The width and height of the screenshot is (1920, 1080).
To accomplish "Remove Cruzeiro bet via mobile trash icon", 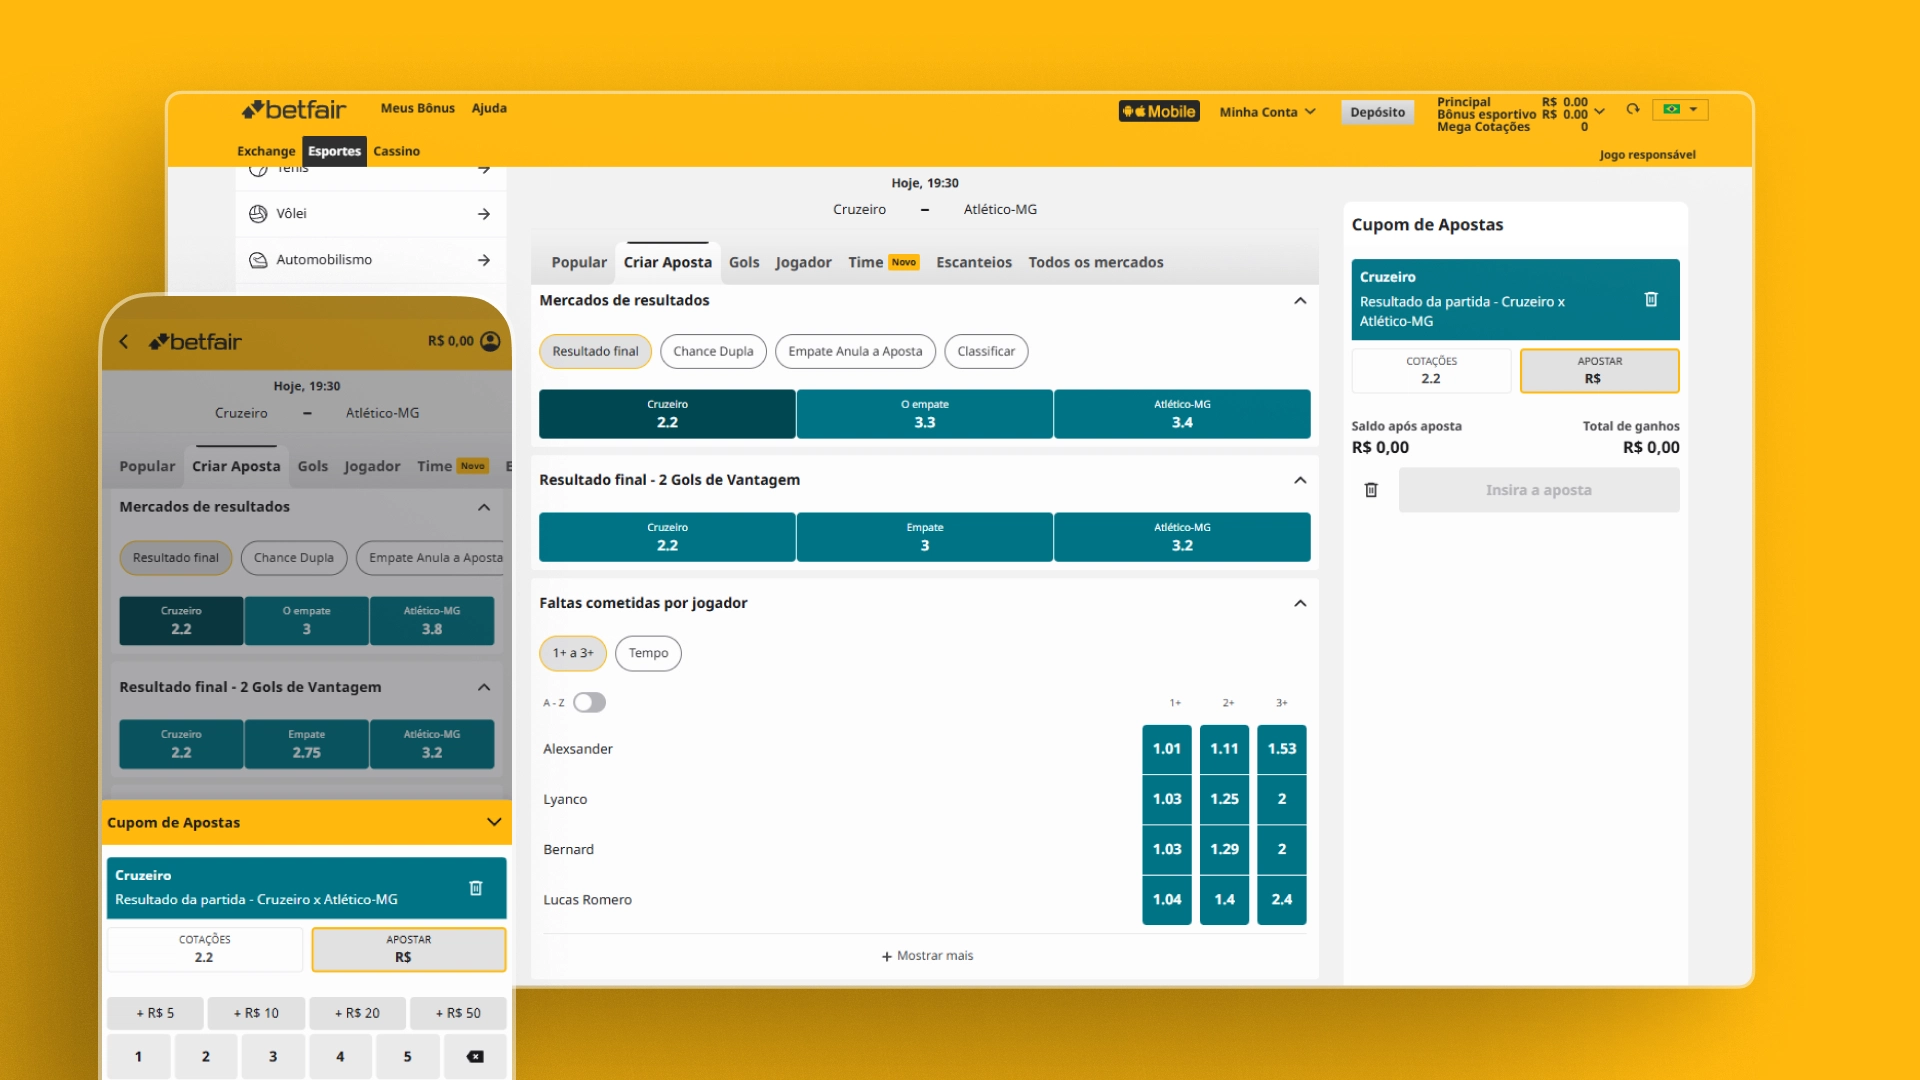I will point(476,888).
